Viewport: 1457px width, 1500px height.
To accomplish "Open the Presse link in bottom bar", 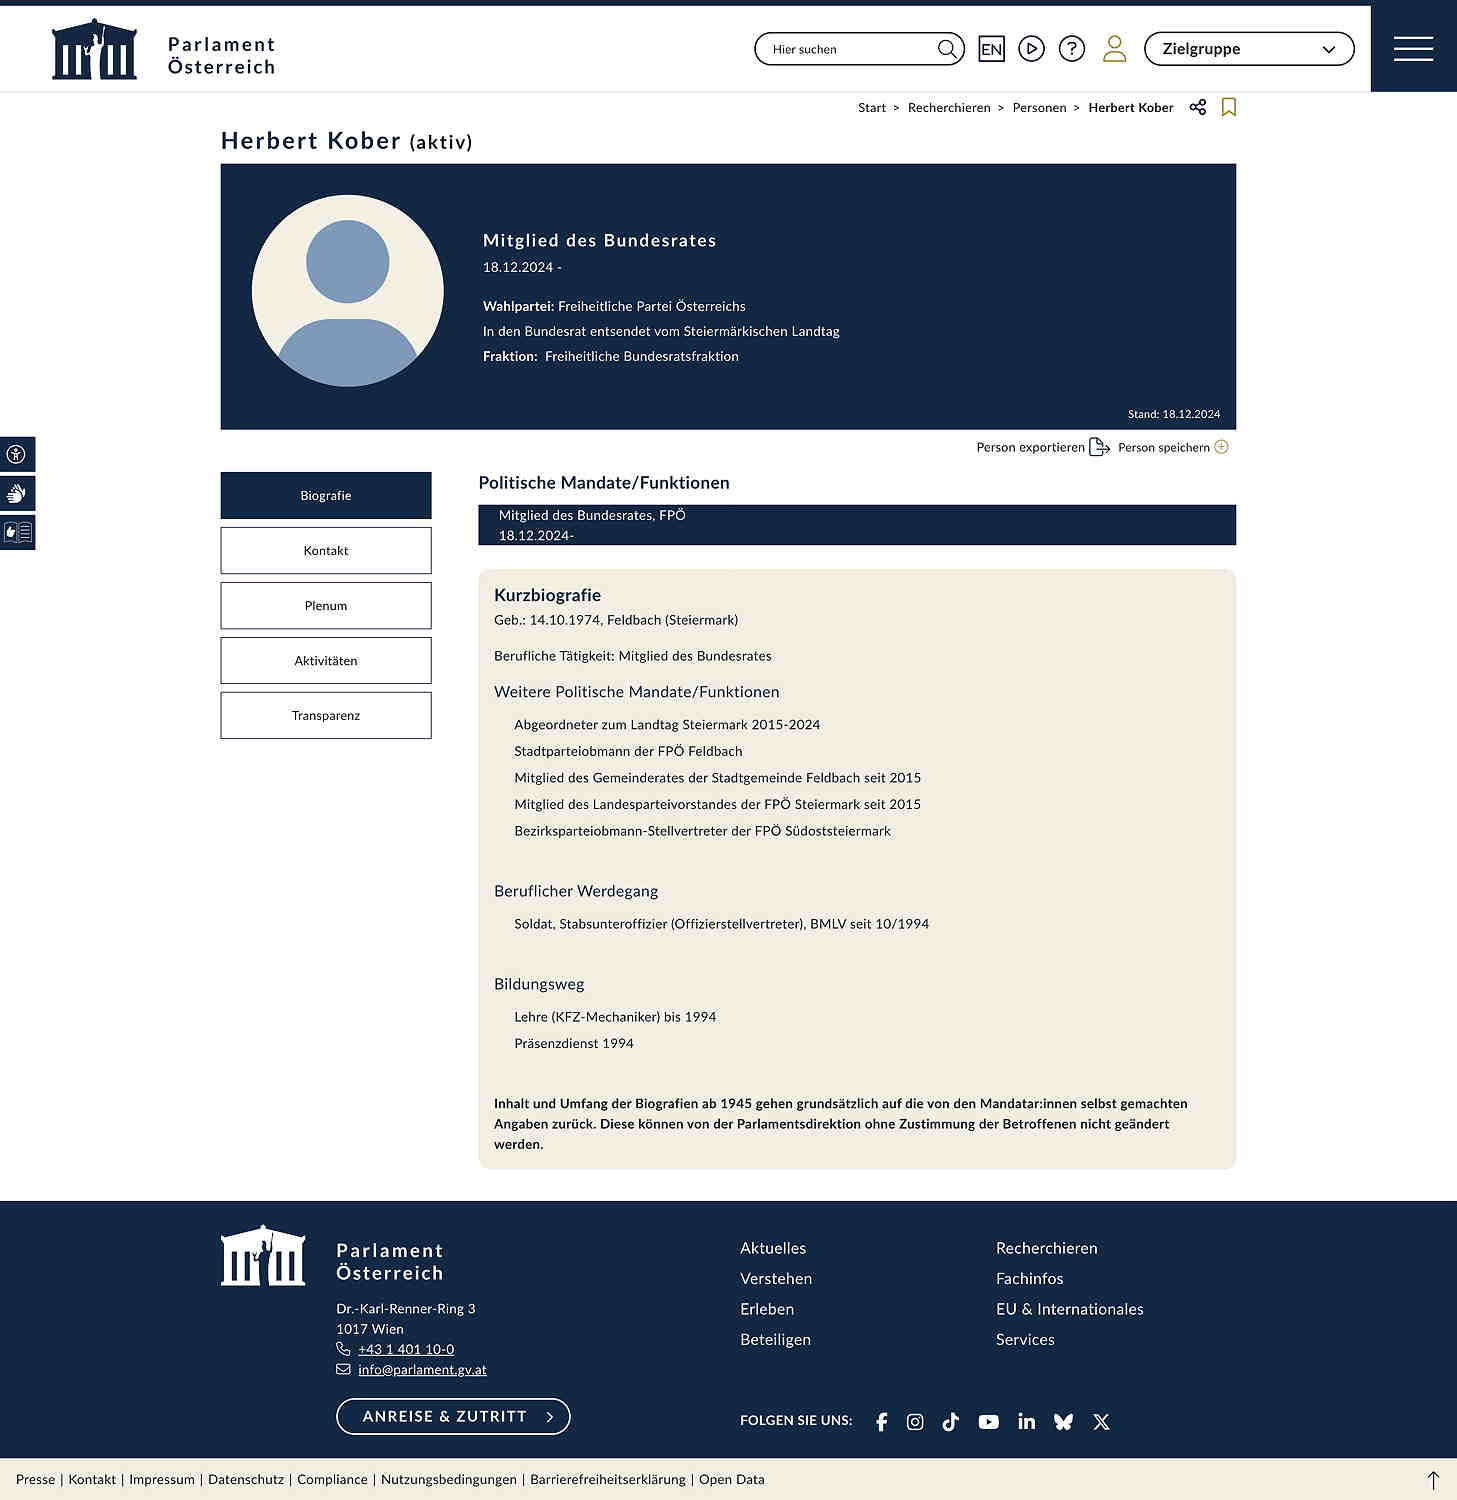I will (35, 1480).
